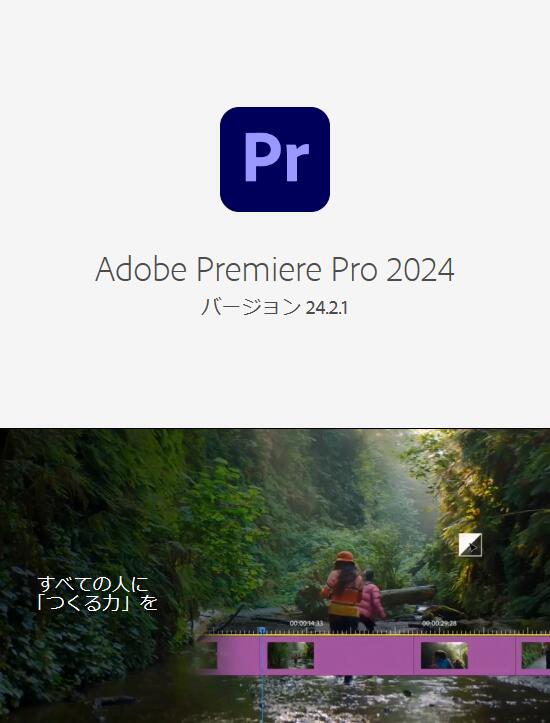Click the 00:00:29:28 timecode label
The width and height of the screenshot is (550, 723).
439,623
